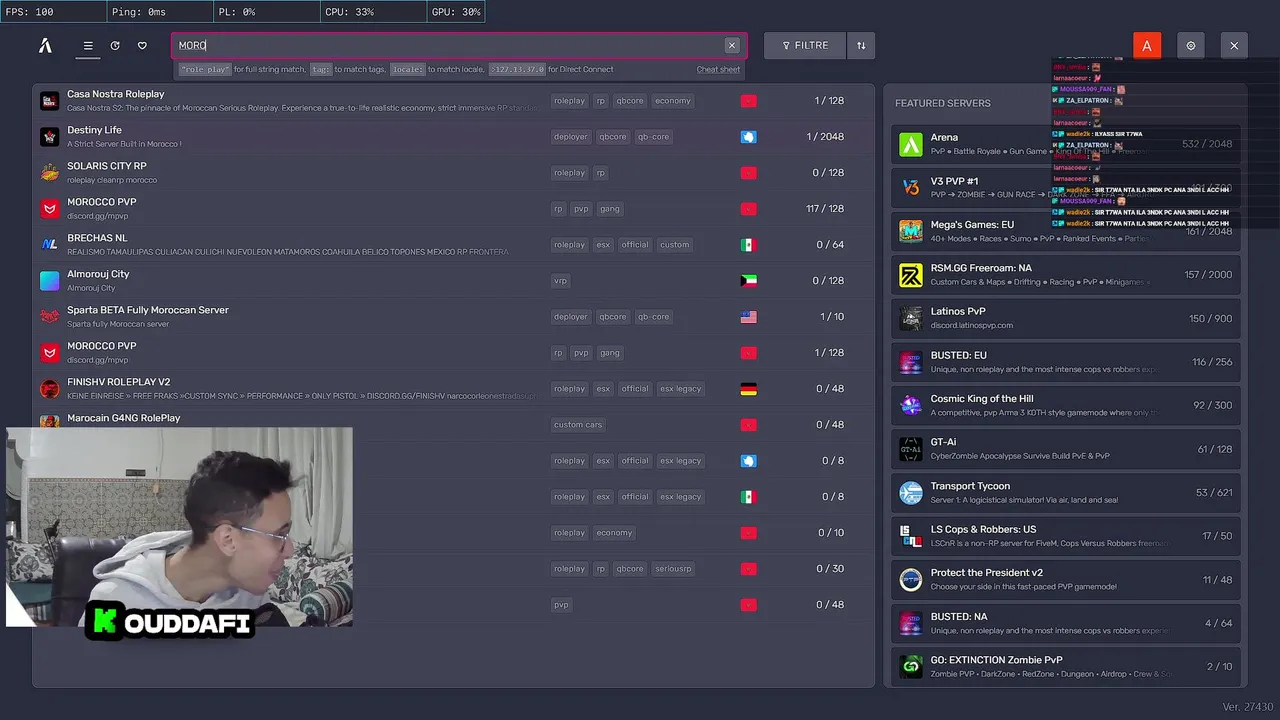Click the Kuwait flag on Almorouj City row
This screenshot has width=1280, height=720.
[x=748, y=281]
